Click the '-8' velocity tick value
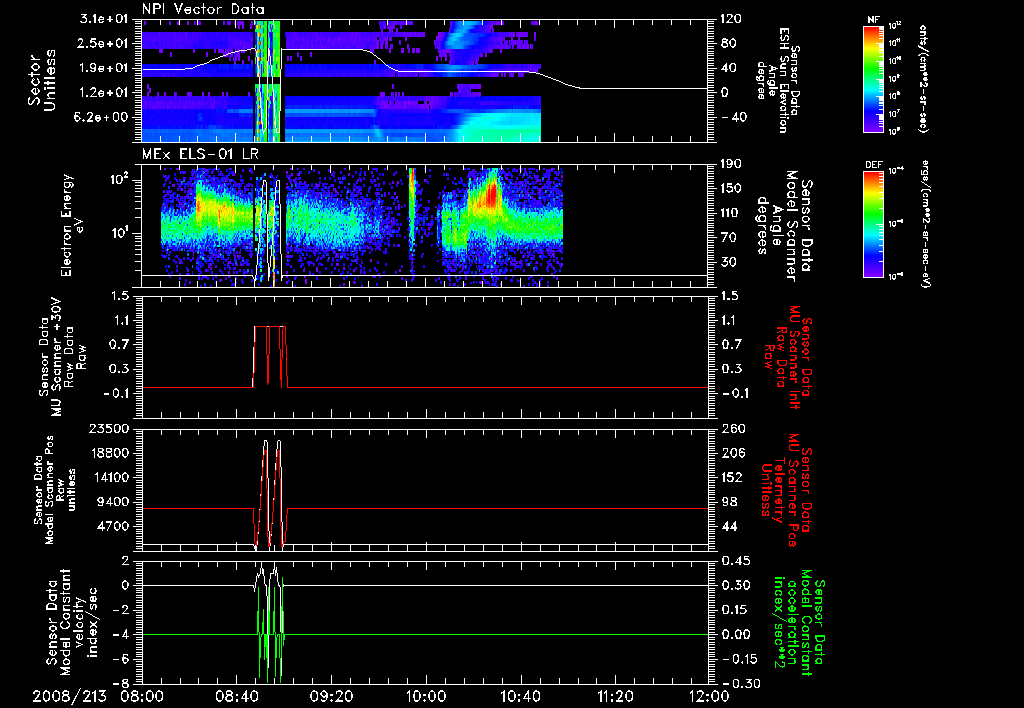The height and width of the screenshot is (708, 1024). tap(123, 683)
